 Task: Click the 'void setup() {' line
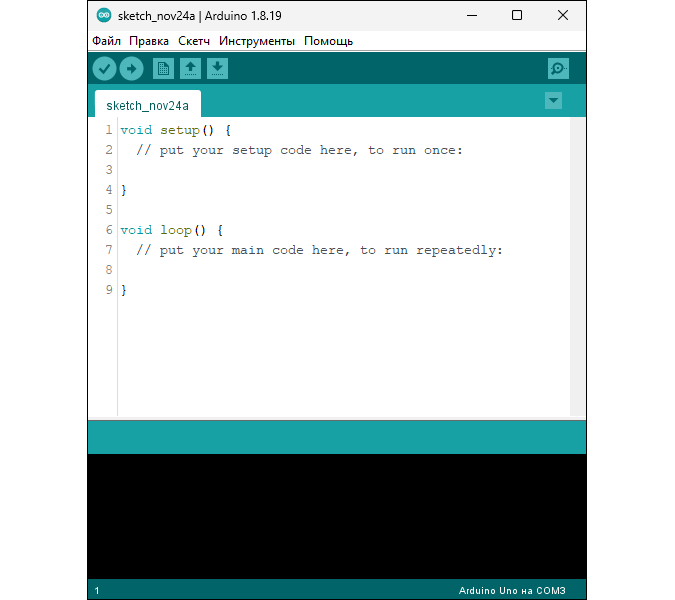(176, 130)
